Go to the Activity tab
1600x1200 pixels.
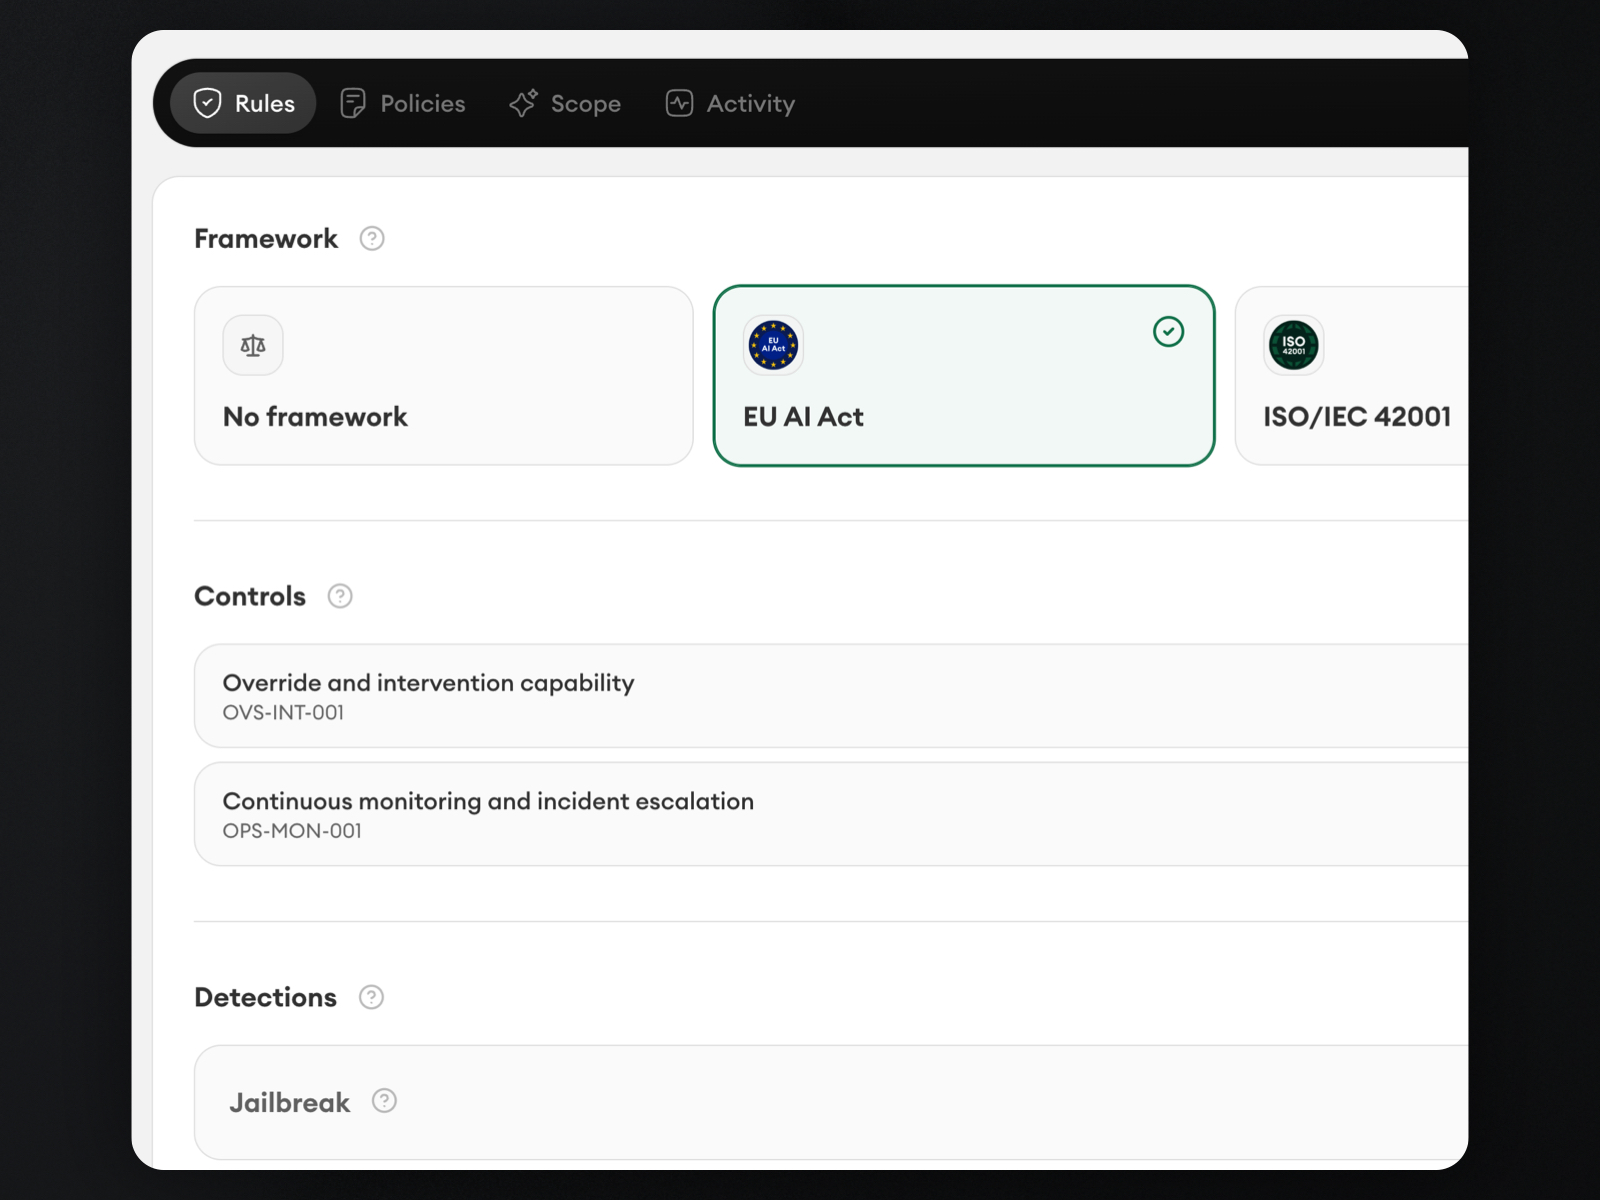(730, 103)
